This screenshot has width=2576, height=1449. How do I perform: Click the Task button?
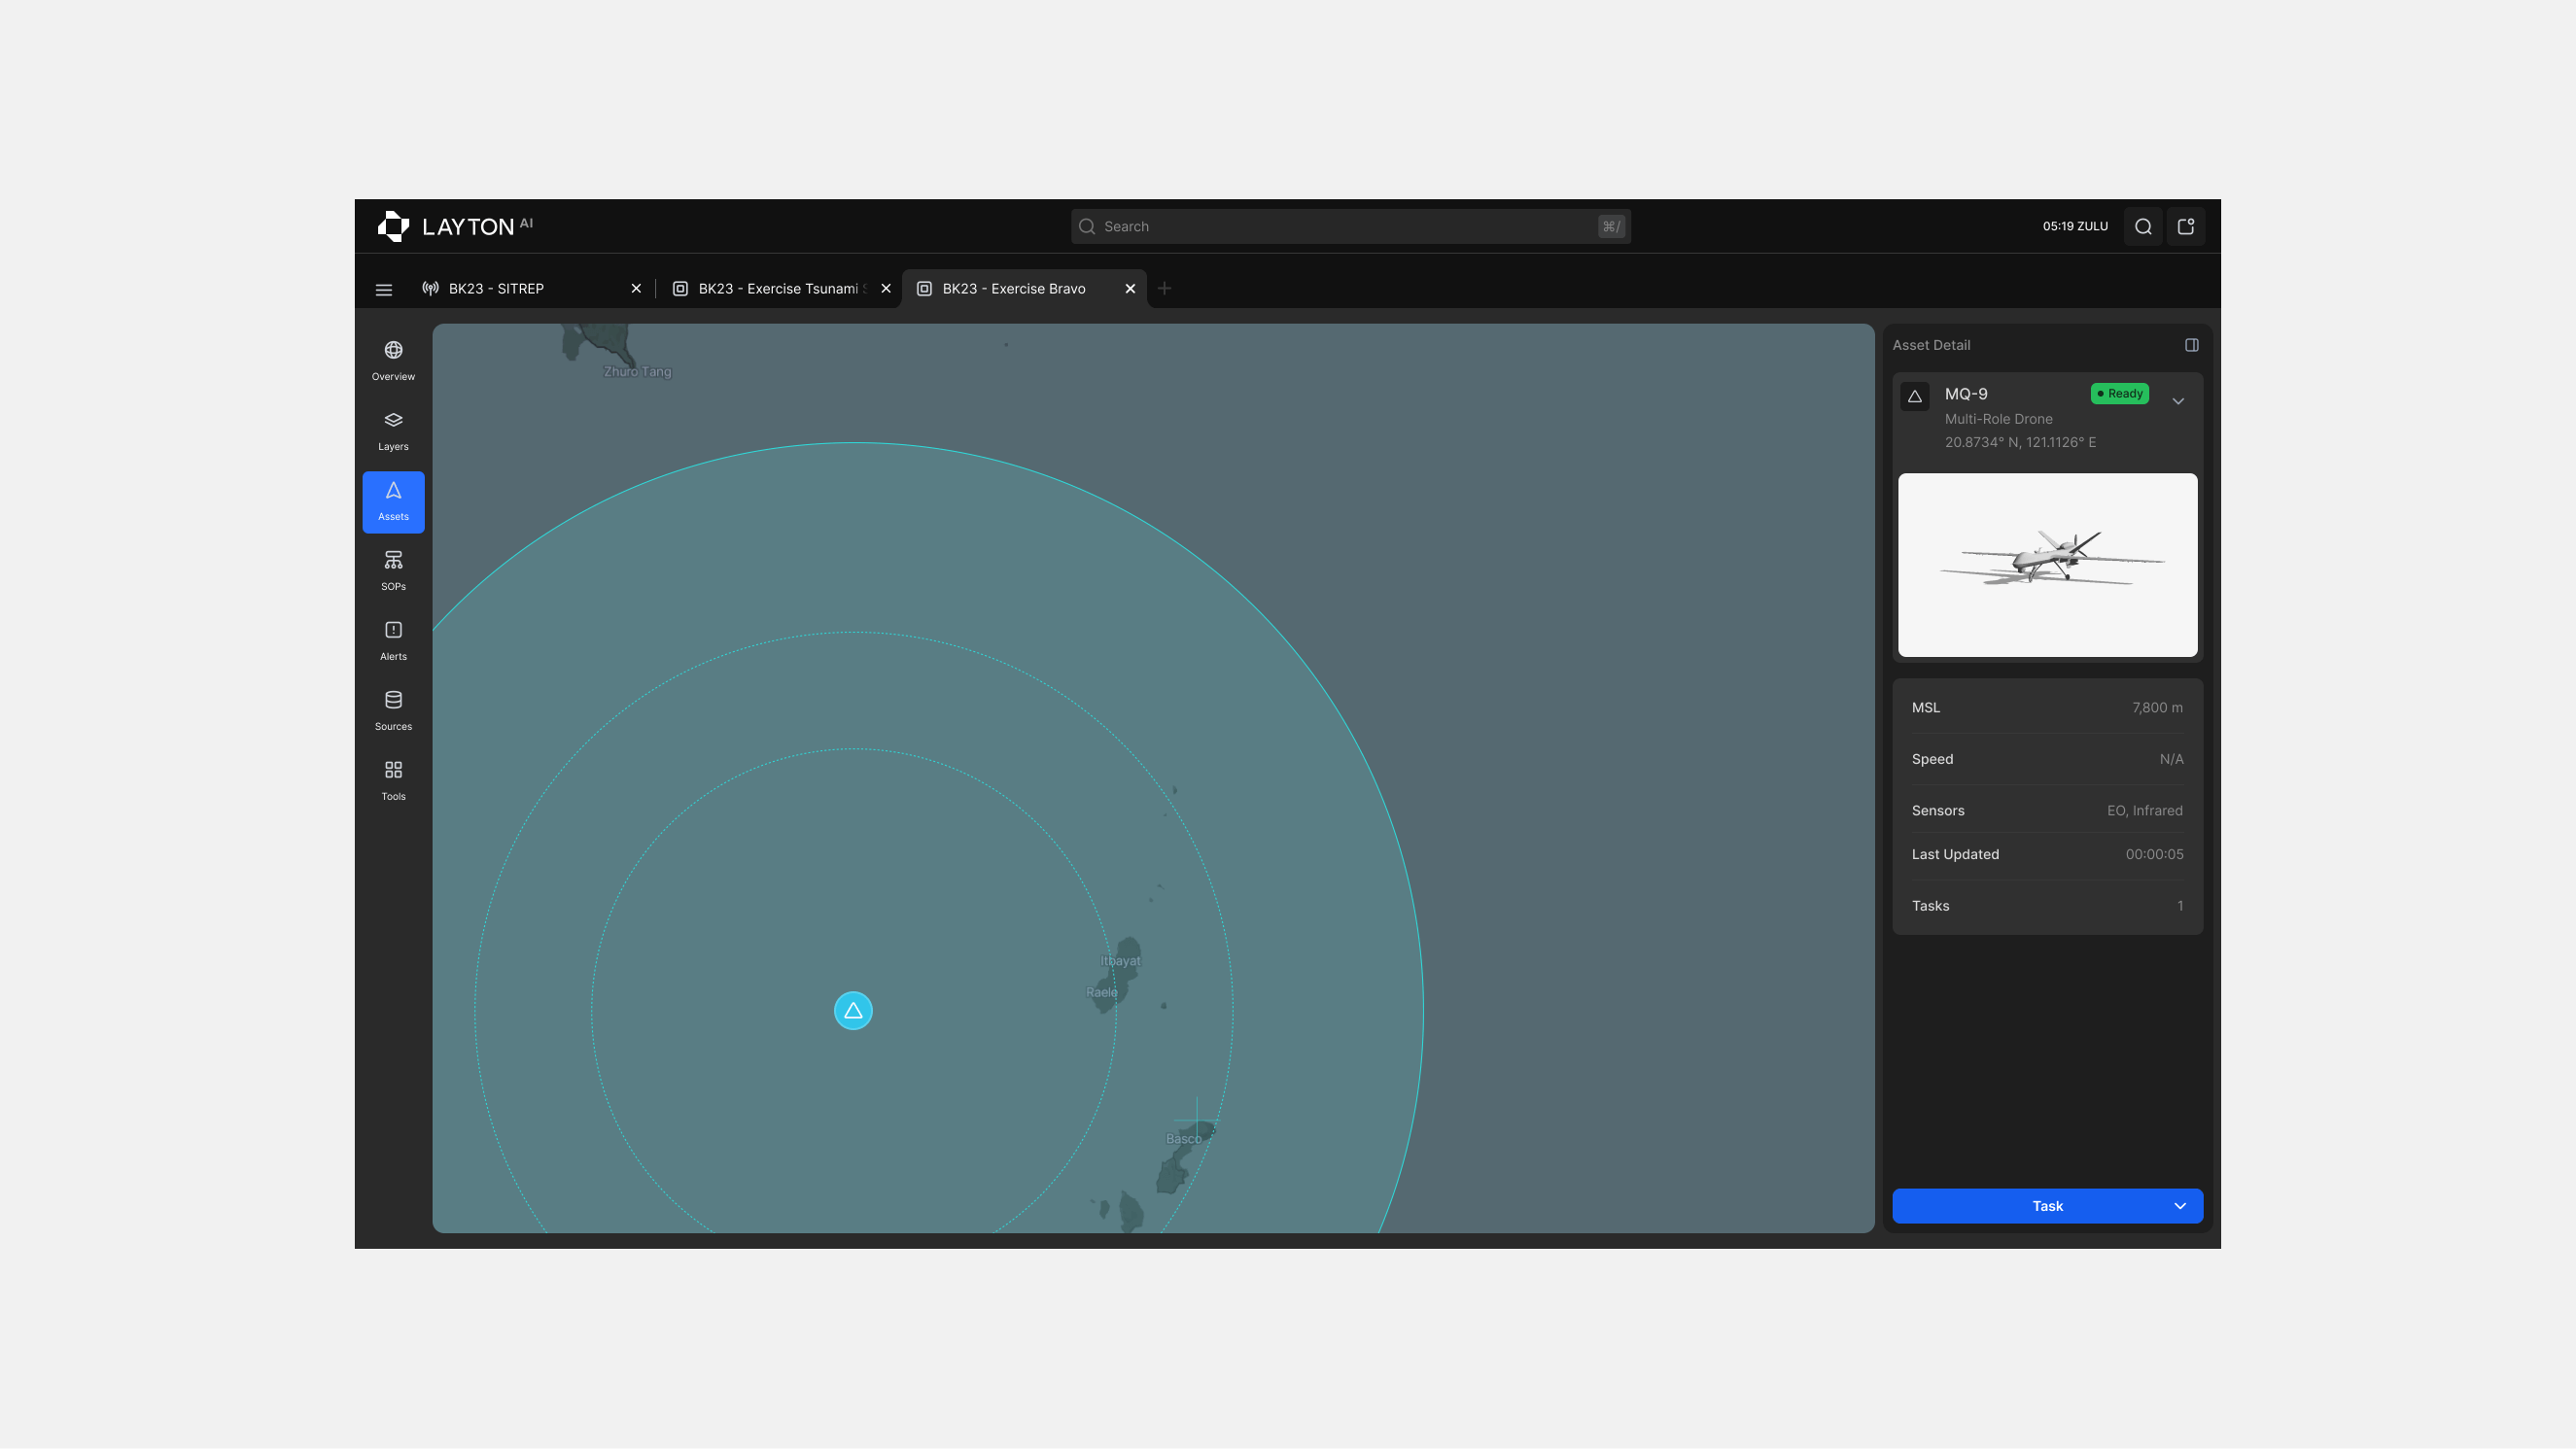[2047, 1206]
